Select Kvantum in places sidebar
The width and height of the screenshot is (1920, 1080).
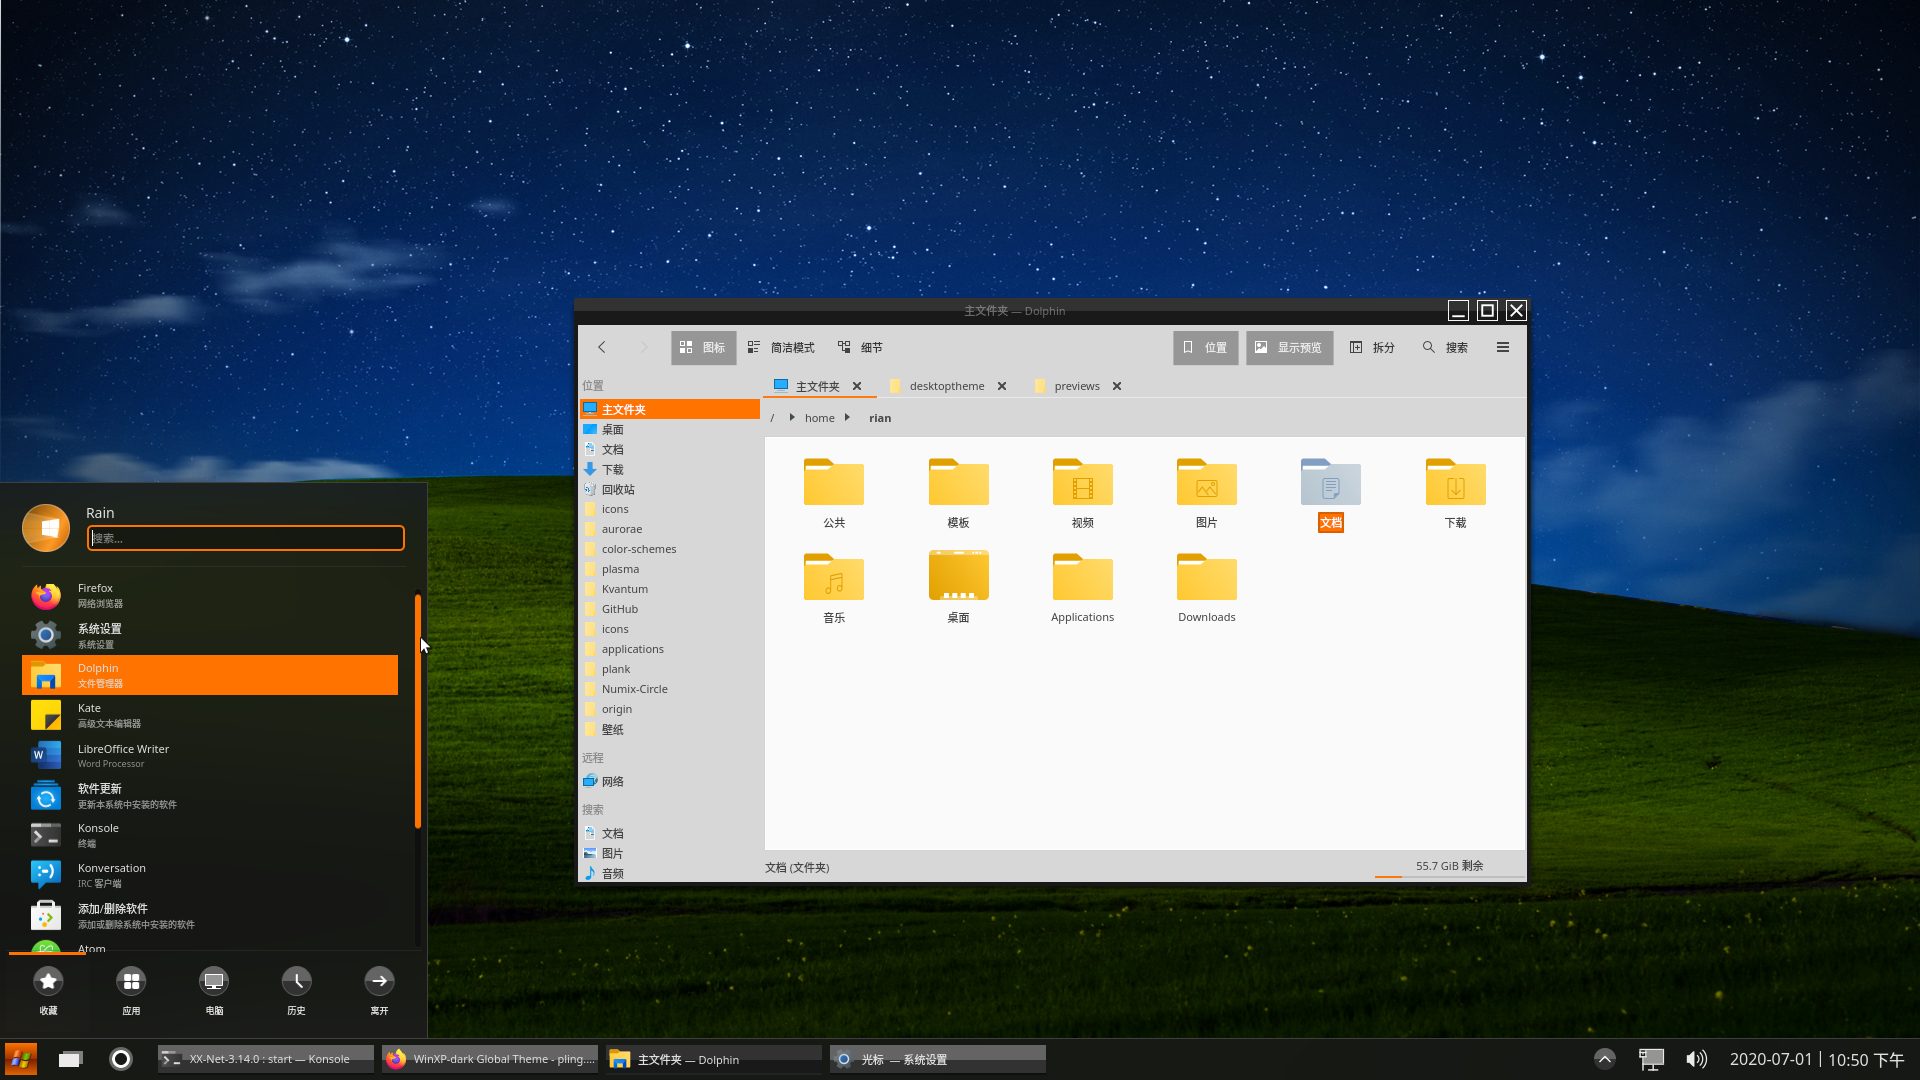click(x=669, y=589)
